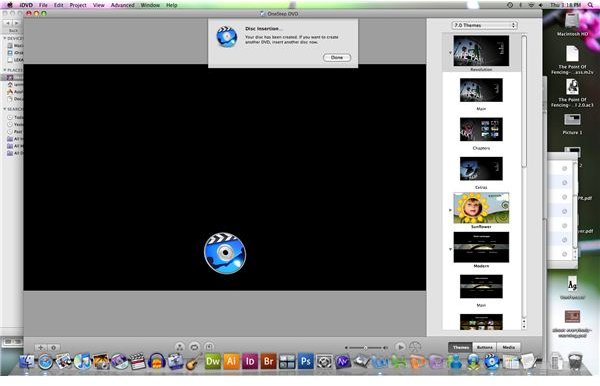Click the volume slider handle
The width and height of the screenshot is (600, 386).
tap(365, 348)
